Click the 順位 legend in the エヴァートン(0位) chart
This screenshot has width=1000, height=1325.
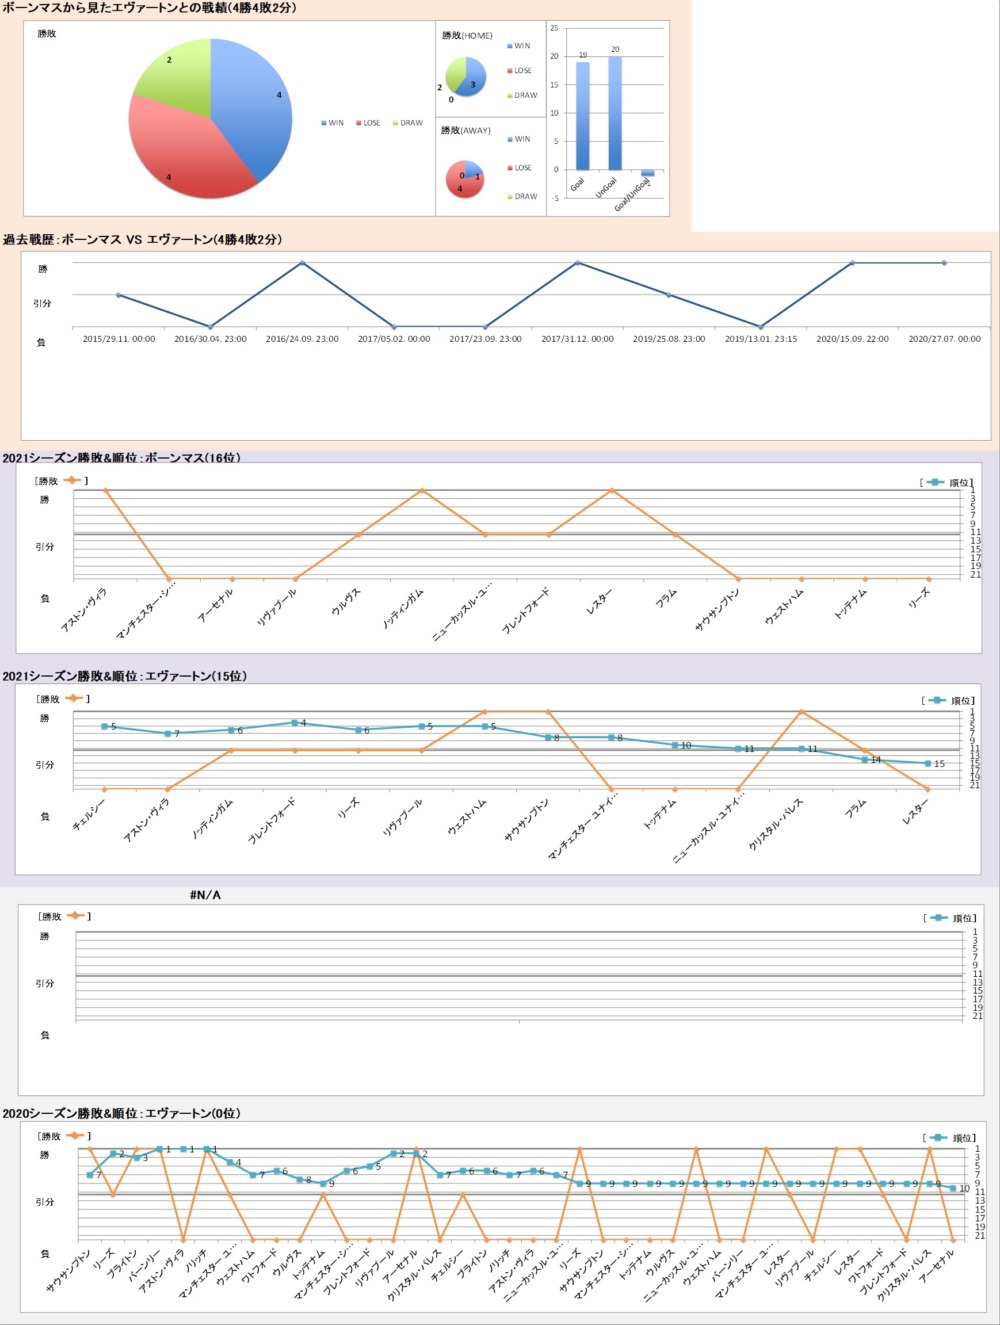(x=950, y=1138)
